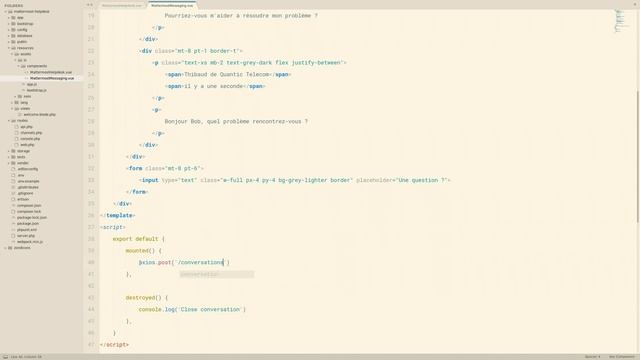Open package-lock.json file
The width and height of the screenshot is (640, 360).
pos(32,218)
